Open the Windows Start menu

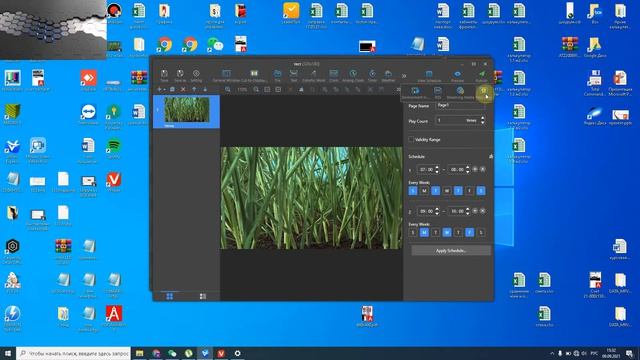pyautogui.click(x=8, y=353)
